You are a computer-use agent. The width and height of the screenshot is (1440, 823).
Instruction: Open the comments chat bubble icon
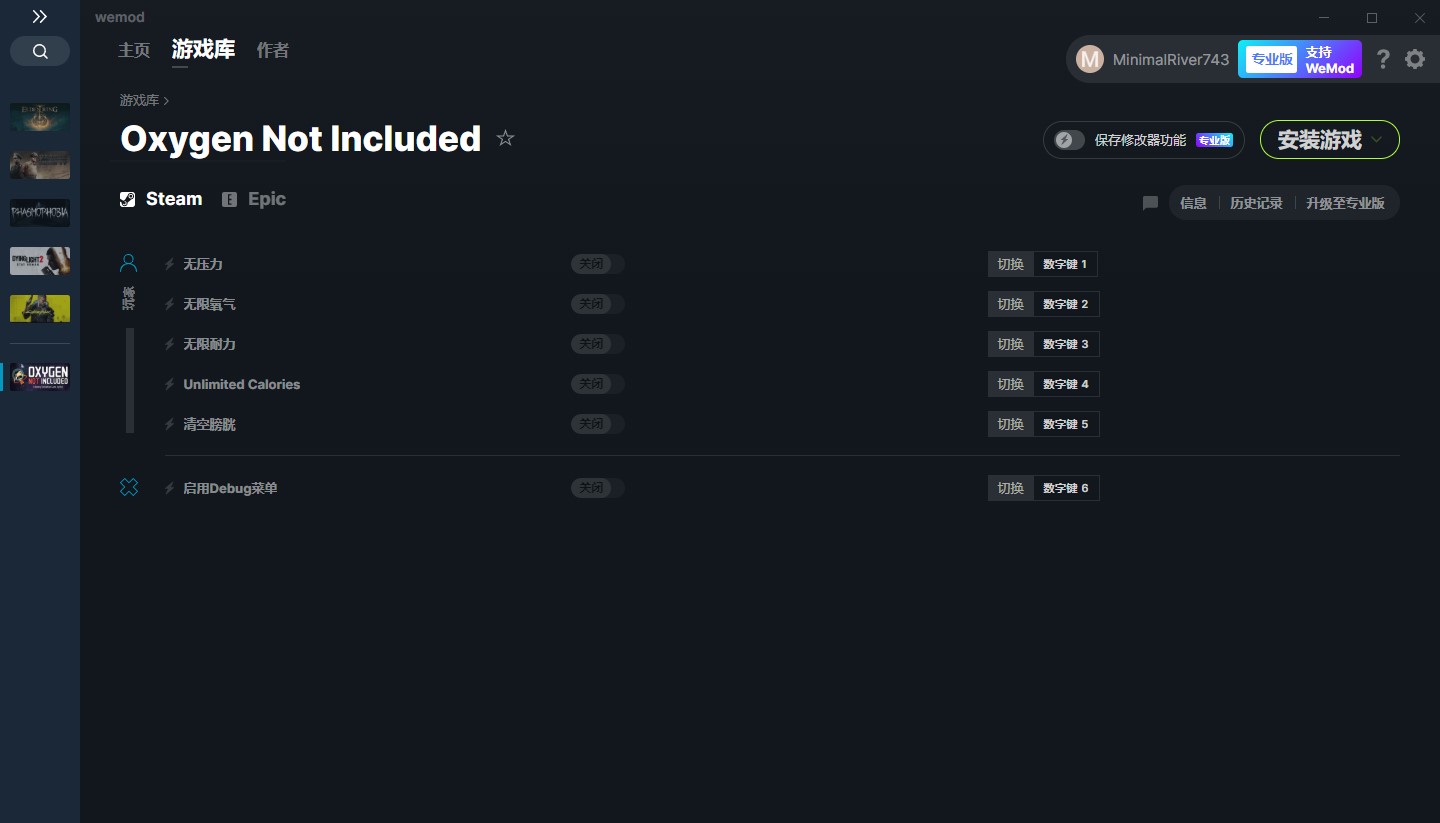coord(1150,203)
